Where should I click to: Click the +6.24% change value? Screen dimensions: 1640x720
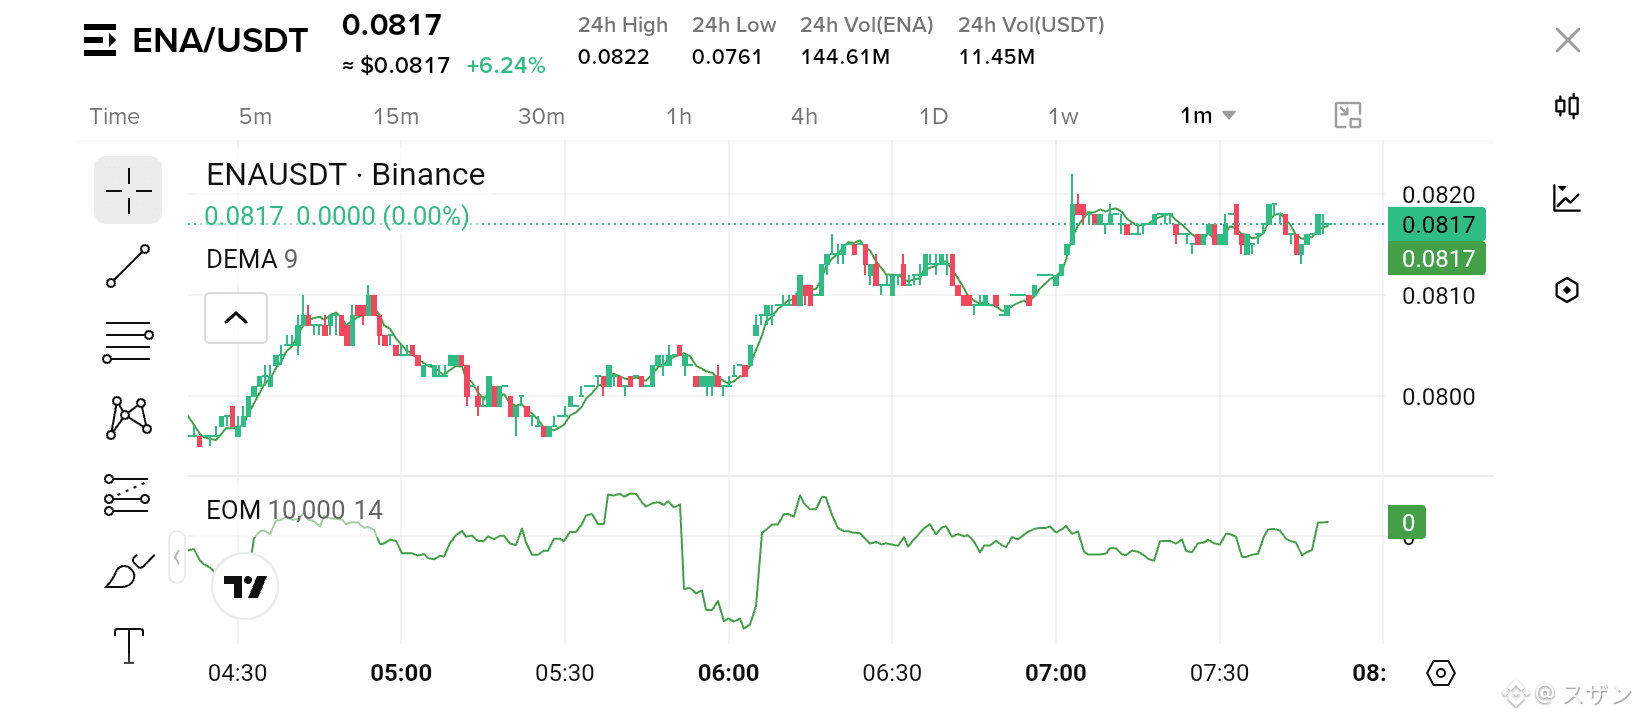click(x=506, y=66)
